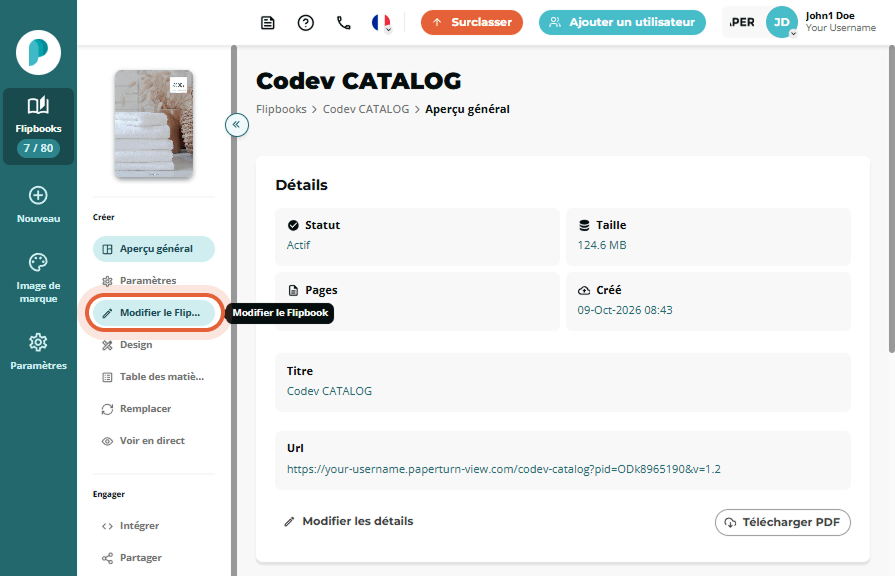Image resolution: width=895 pixels, height=576 pixels.
Task: Select Aperçu général menu item
Action: (x=154, y=249)
